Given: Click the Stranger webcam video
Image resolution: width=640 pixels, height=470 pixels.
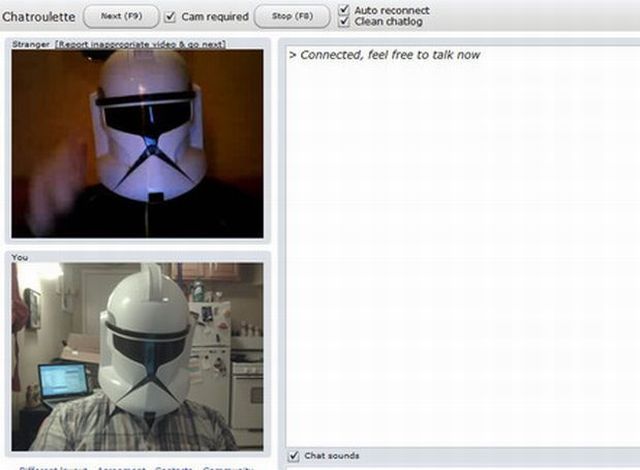Looking at the screenshot, I should tap(138, 144).
